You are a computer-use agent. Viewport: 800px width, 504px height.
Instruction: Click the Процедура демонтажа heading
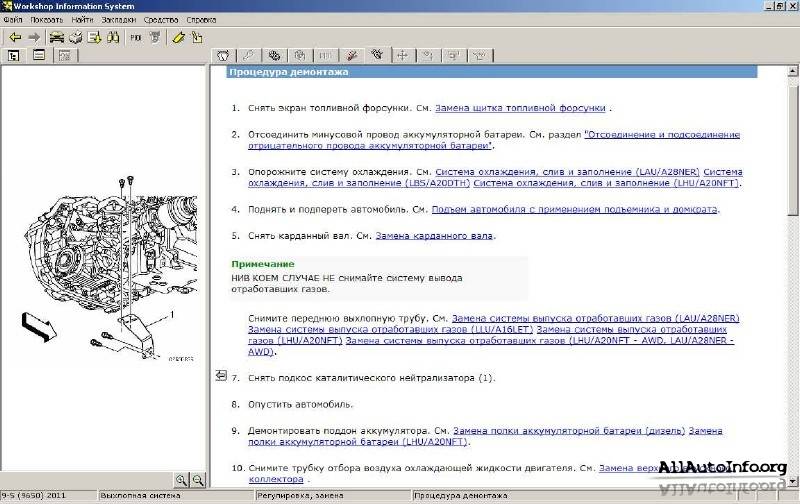(x=289, y=72)
